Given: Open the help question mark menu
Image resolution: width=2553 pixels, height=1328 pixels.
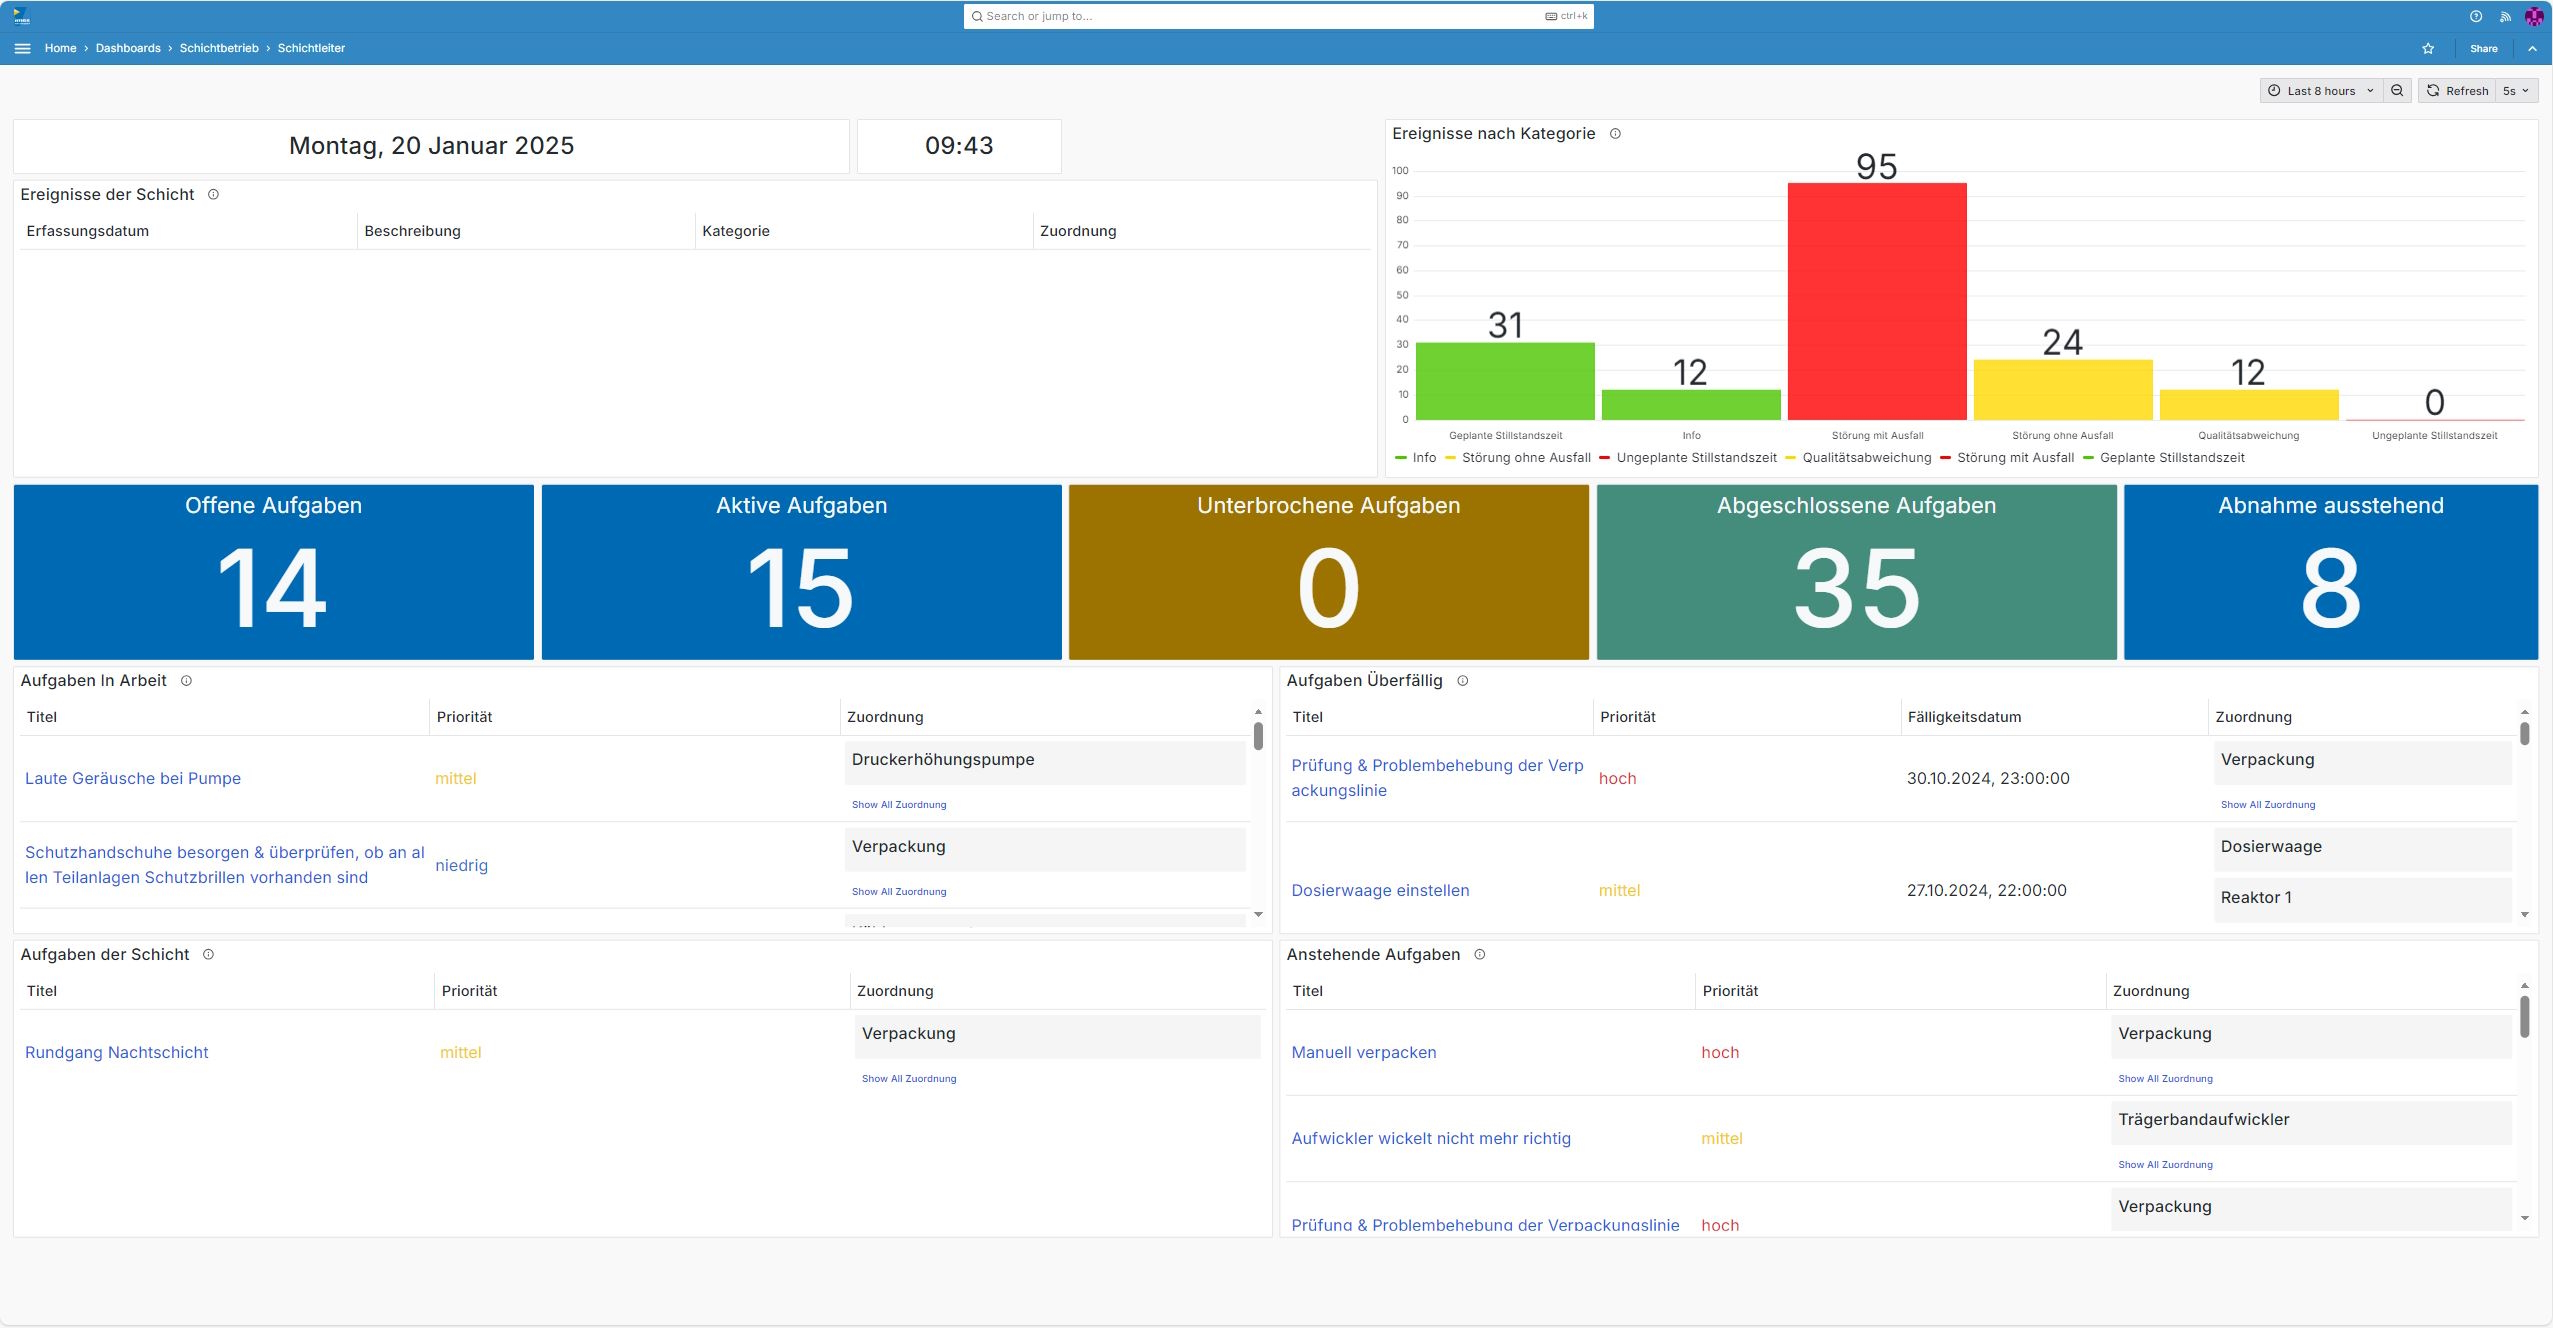Looking at the screenshot, I should (x=2476, y=16).
